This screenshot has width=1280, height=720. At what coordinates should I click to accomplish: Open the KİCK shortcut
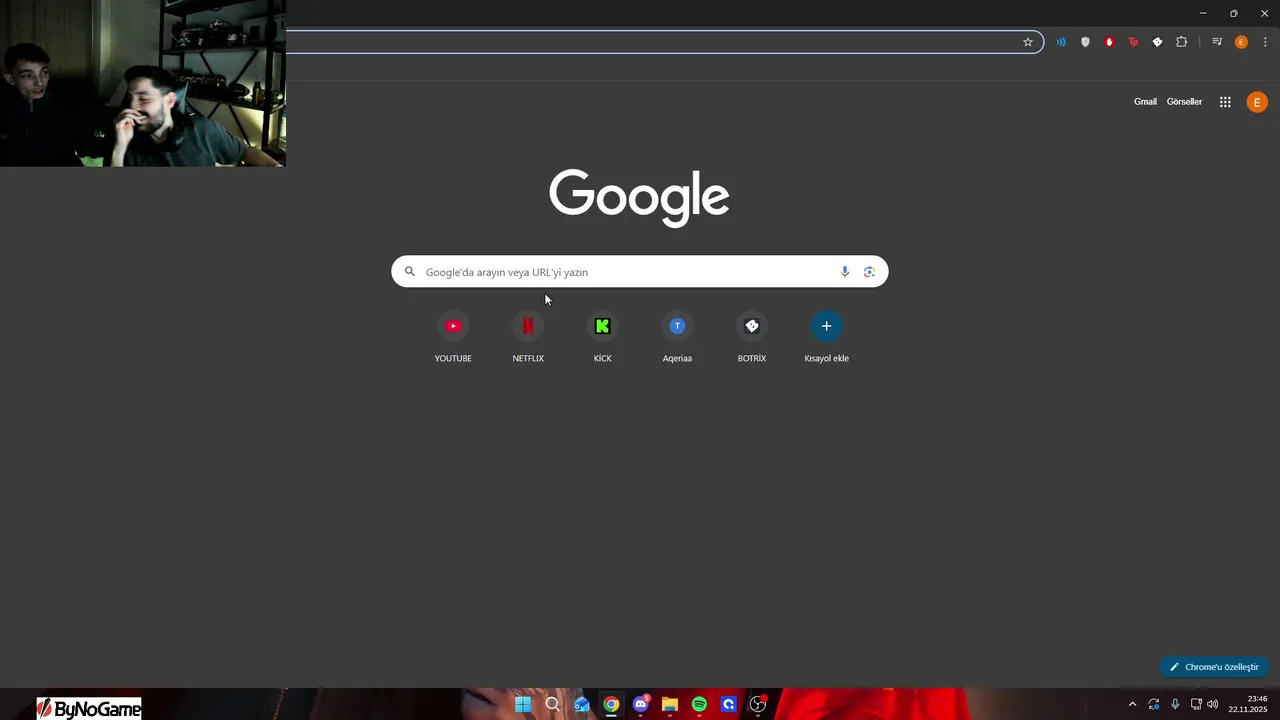pos(602,338)
